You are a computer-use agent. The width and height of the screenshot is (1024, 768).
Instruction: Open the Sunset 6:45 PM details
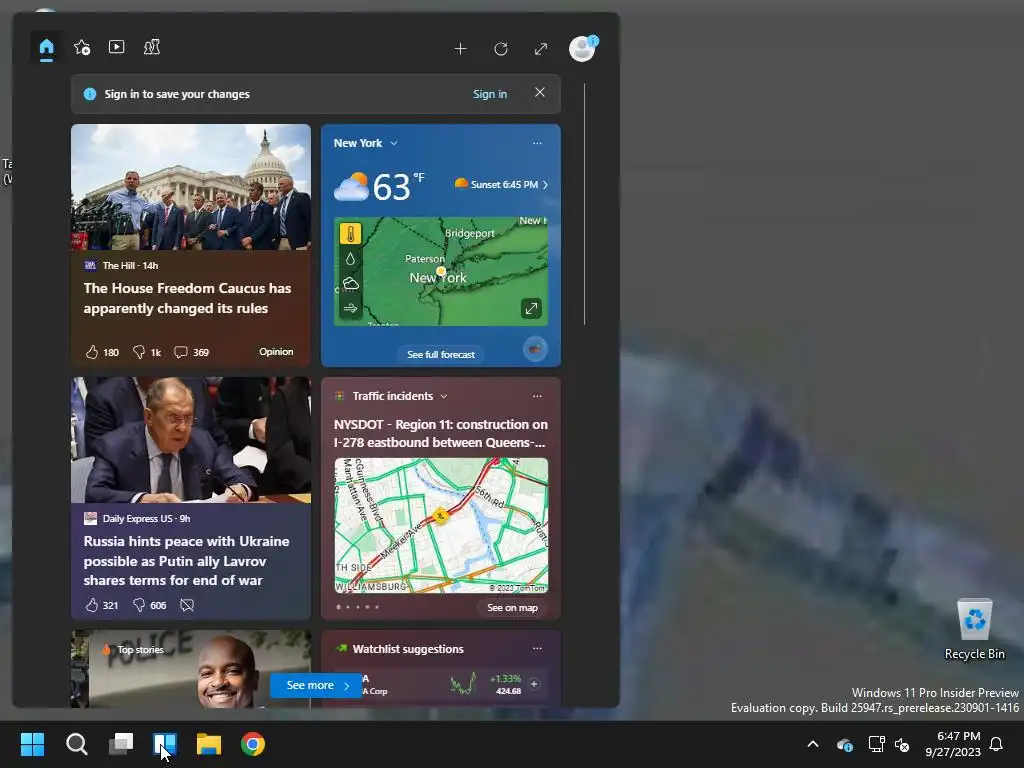502,184
